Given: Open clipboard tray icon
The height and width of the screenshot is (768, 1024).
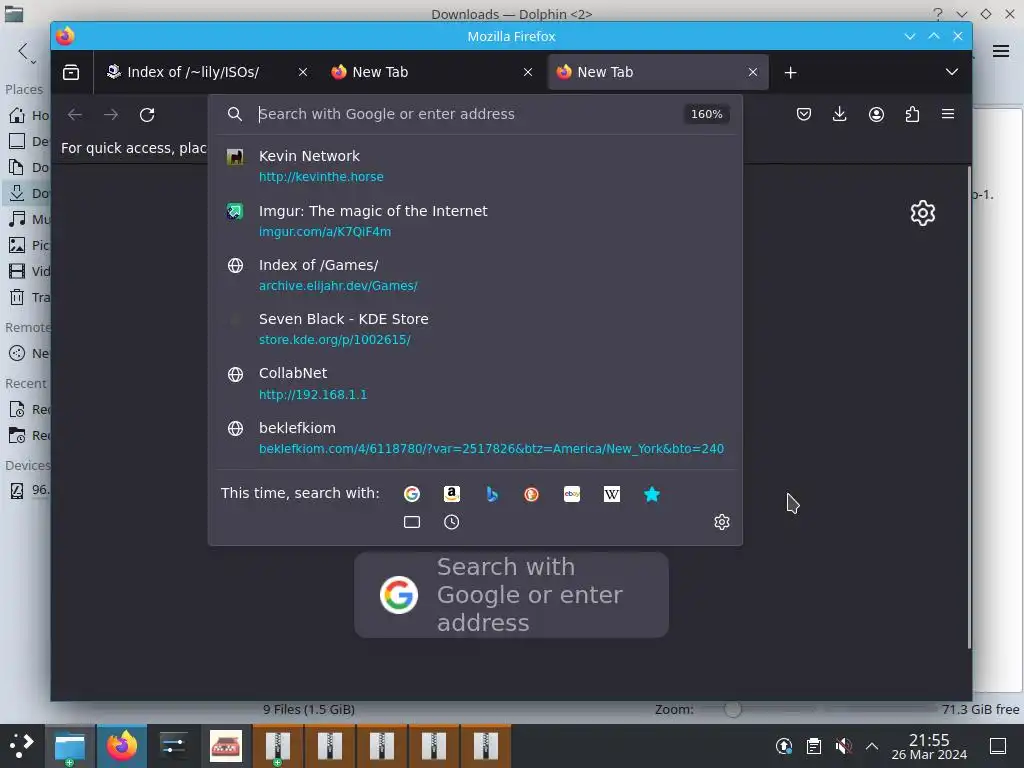Looking at the screenshot, I should tap(814, 746).
